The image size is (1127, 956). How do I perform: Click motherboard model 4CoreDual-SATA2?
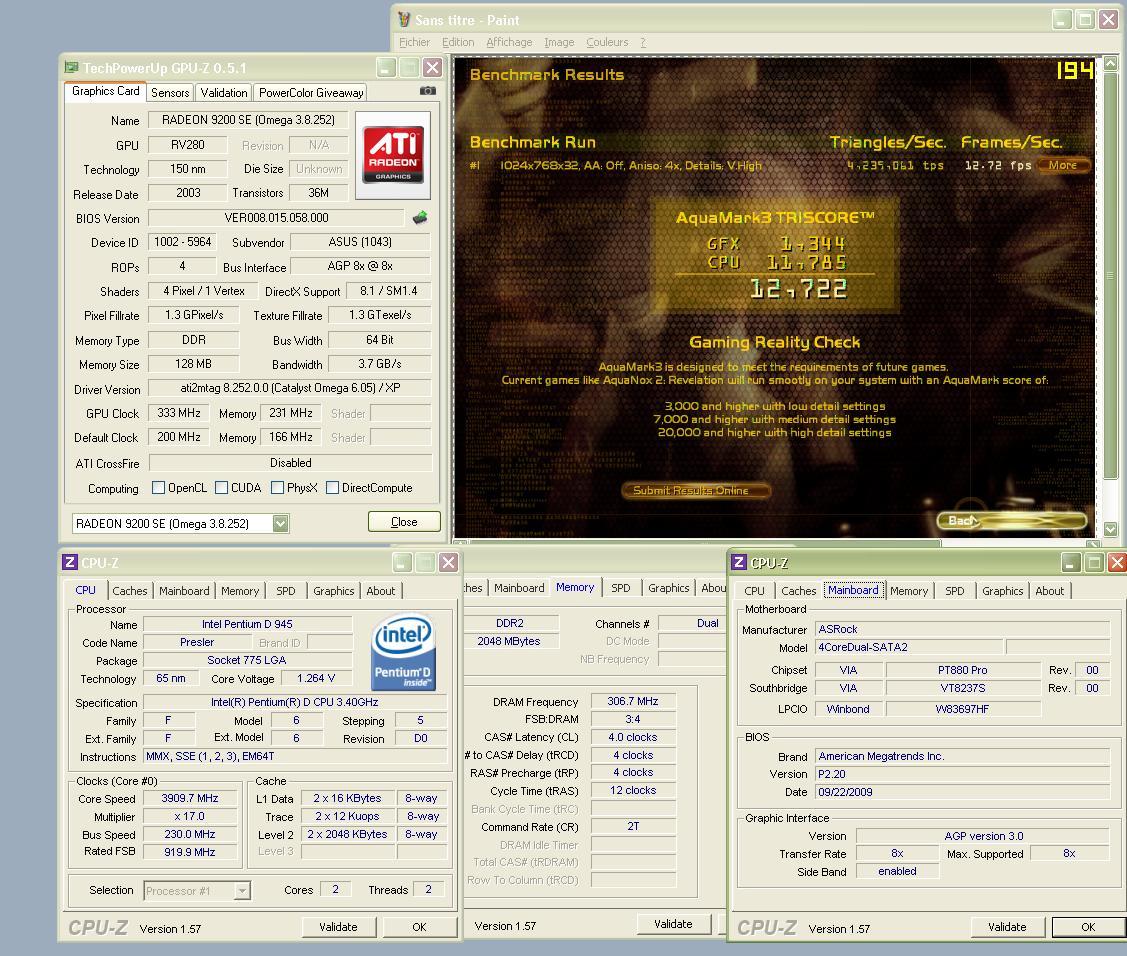908,647
